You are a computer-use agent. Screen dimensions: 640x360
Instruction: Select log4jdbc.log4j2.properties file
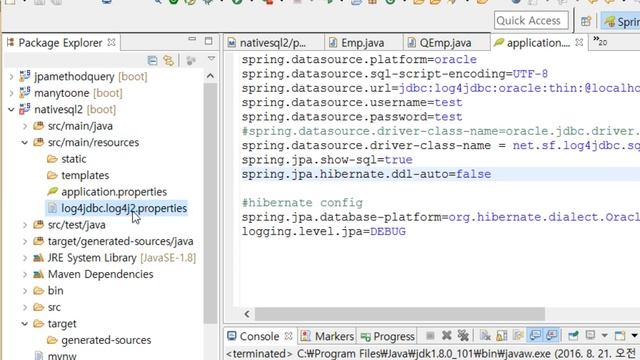click(124, 208)
